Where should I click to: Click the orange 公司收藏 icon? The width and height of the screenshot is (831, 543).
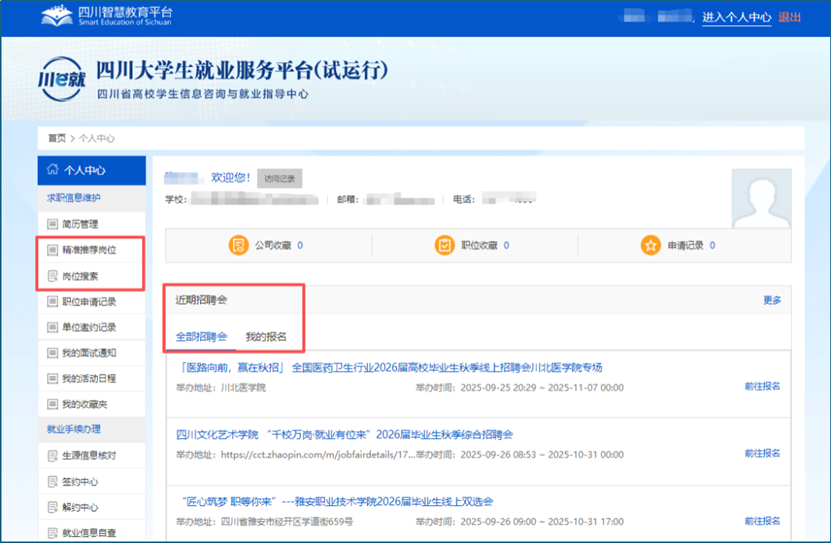[238, 245]
